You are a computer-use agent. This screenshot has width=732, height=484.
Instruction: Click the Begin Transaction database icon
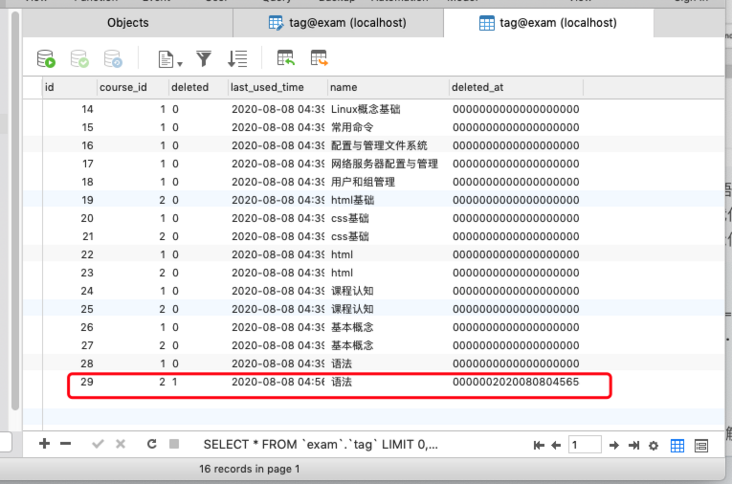46,59
